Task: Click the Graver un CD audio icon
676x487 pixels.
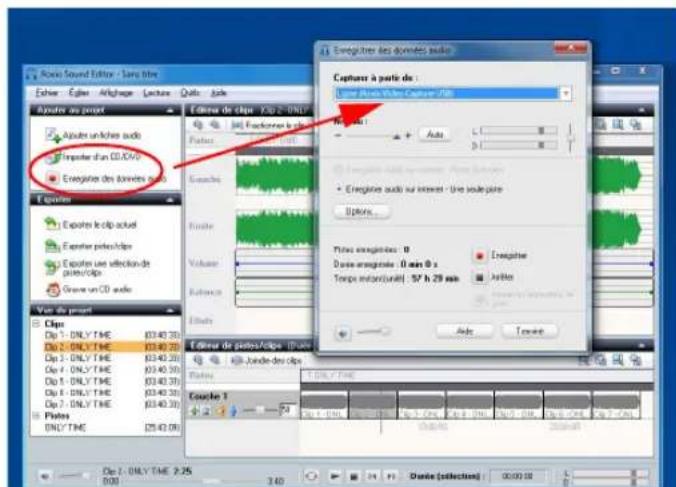Action: pos(53,290)
